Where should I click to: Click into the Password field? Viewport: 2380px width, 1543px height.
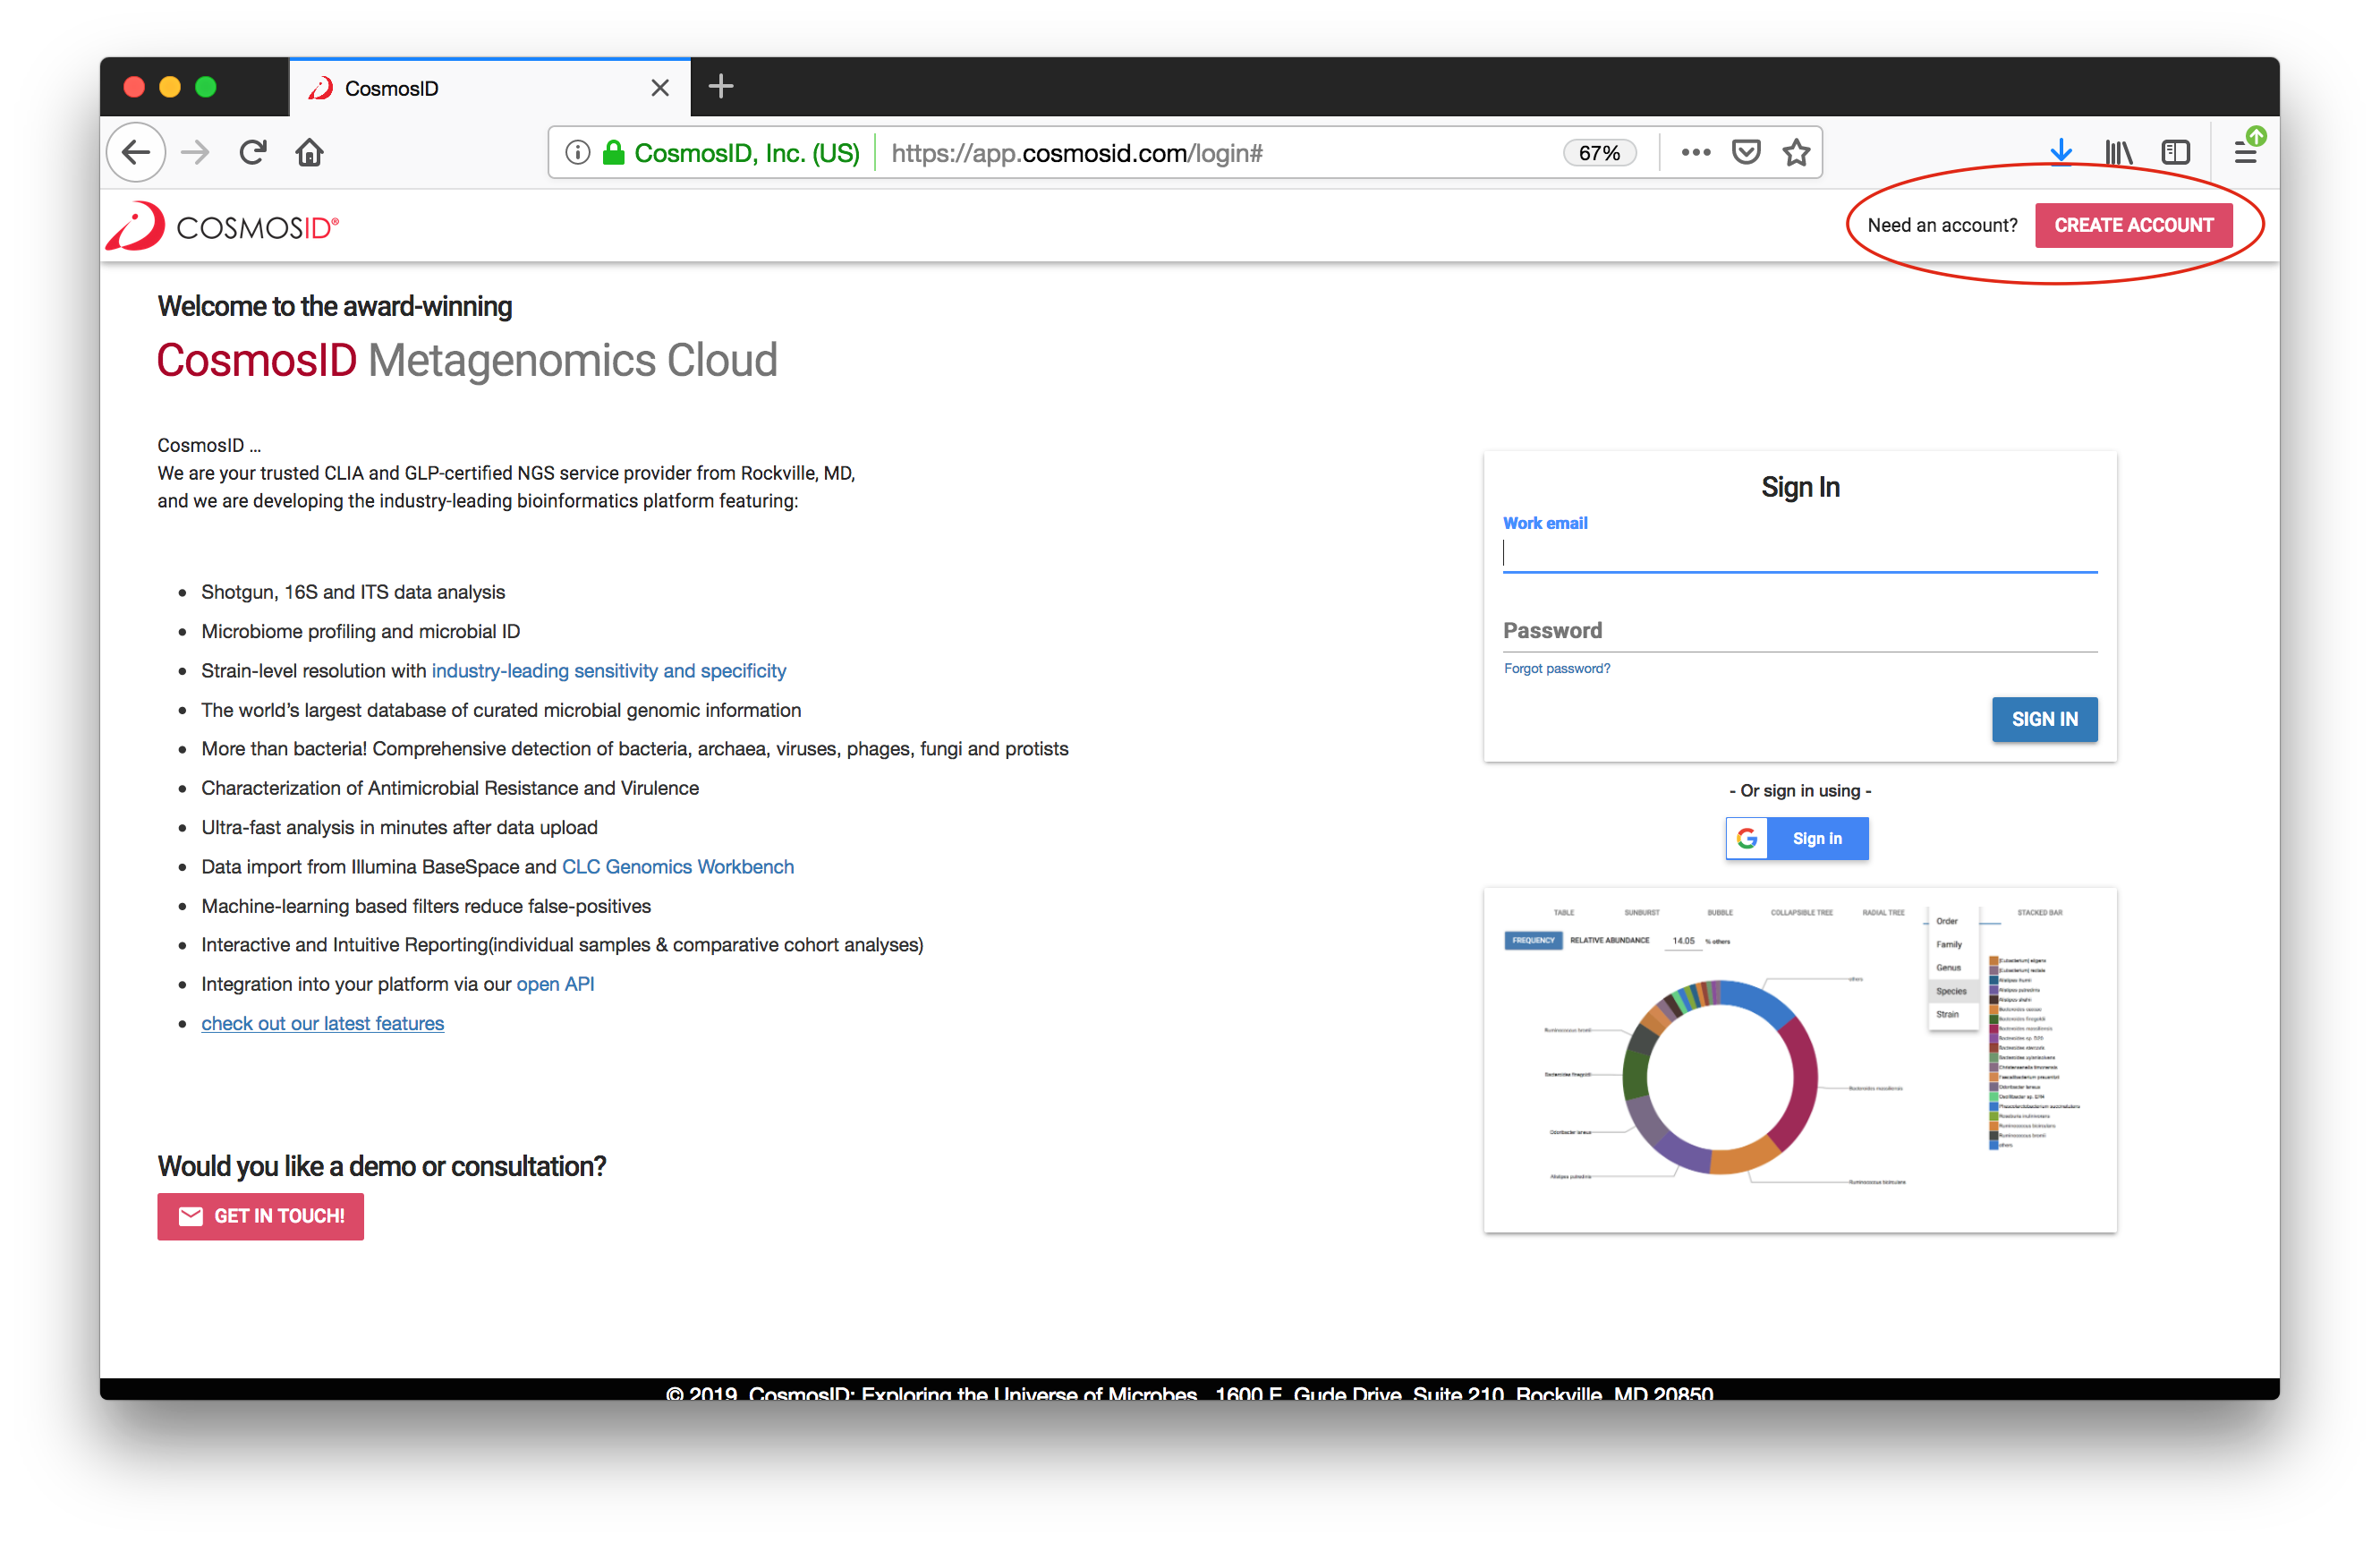tap(1799, 632)
